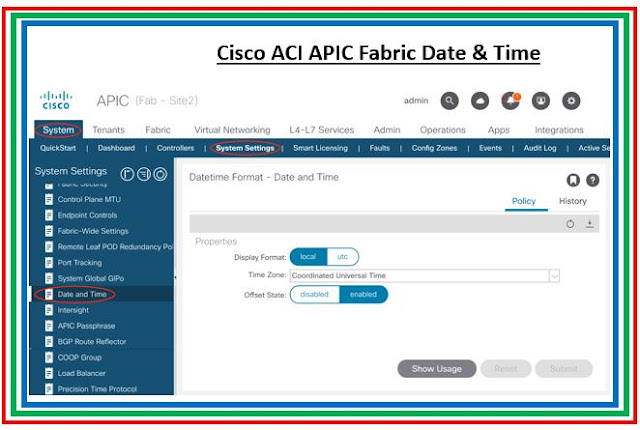Screen dimensions: 640x430
Task: Open the Tenants menu tab
Action: coord(109,130)
